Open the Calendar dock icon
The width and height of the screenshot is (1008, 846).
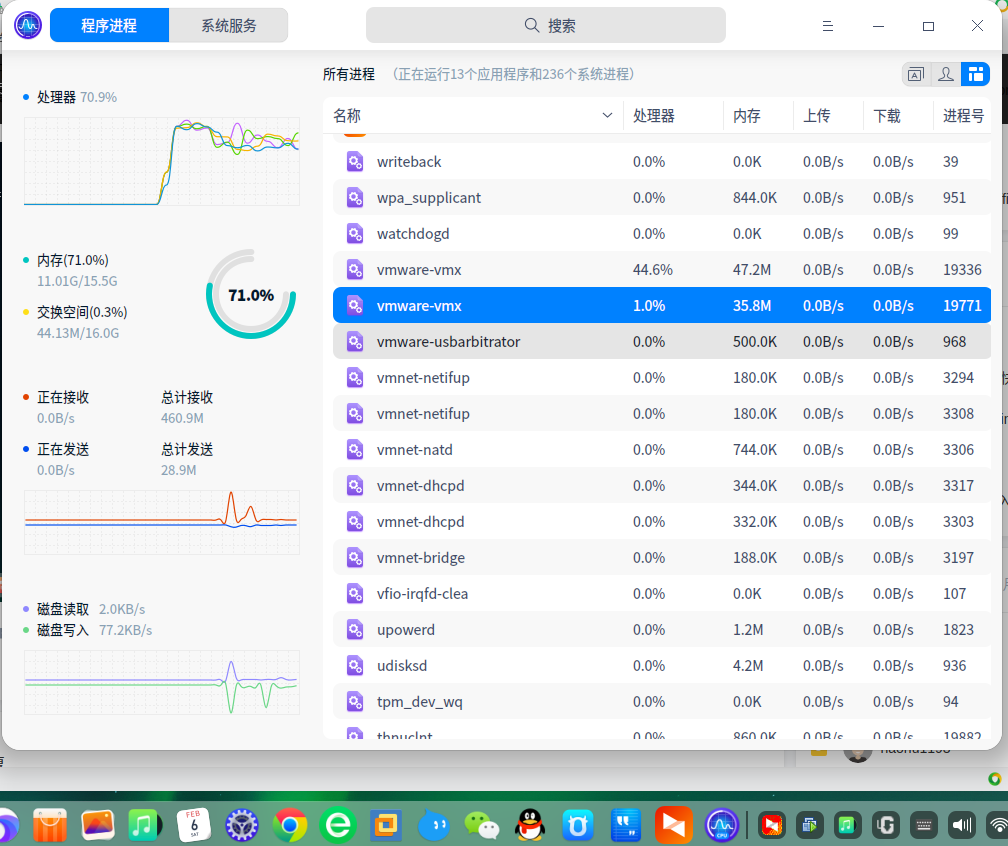tap(194, 825)
